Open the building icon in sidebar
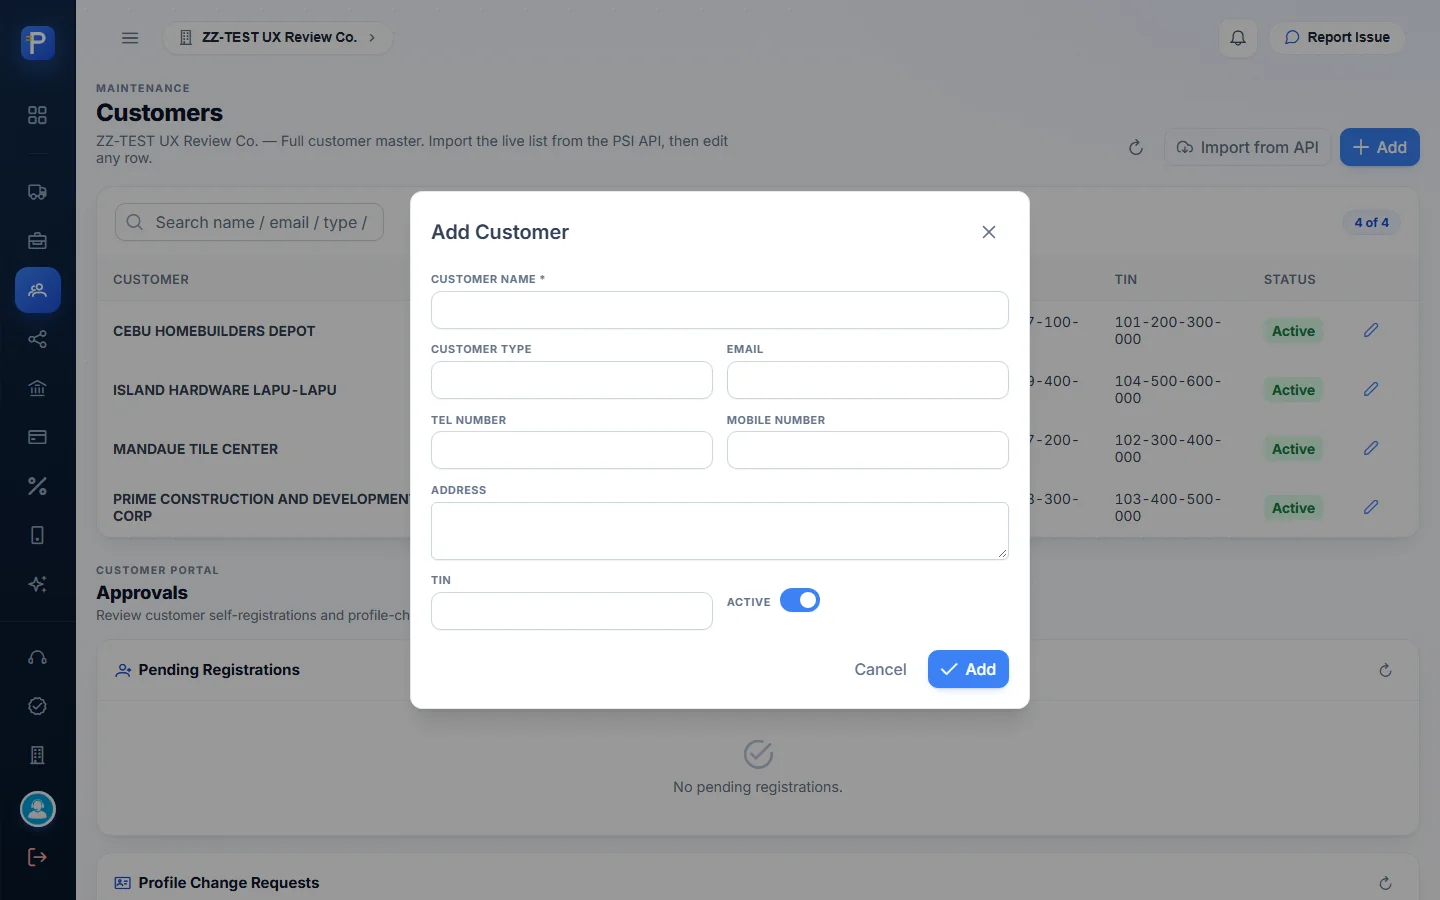This screenshot has width=1440, height=900. click(x=38, y=755)
